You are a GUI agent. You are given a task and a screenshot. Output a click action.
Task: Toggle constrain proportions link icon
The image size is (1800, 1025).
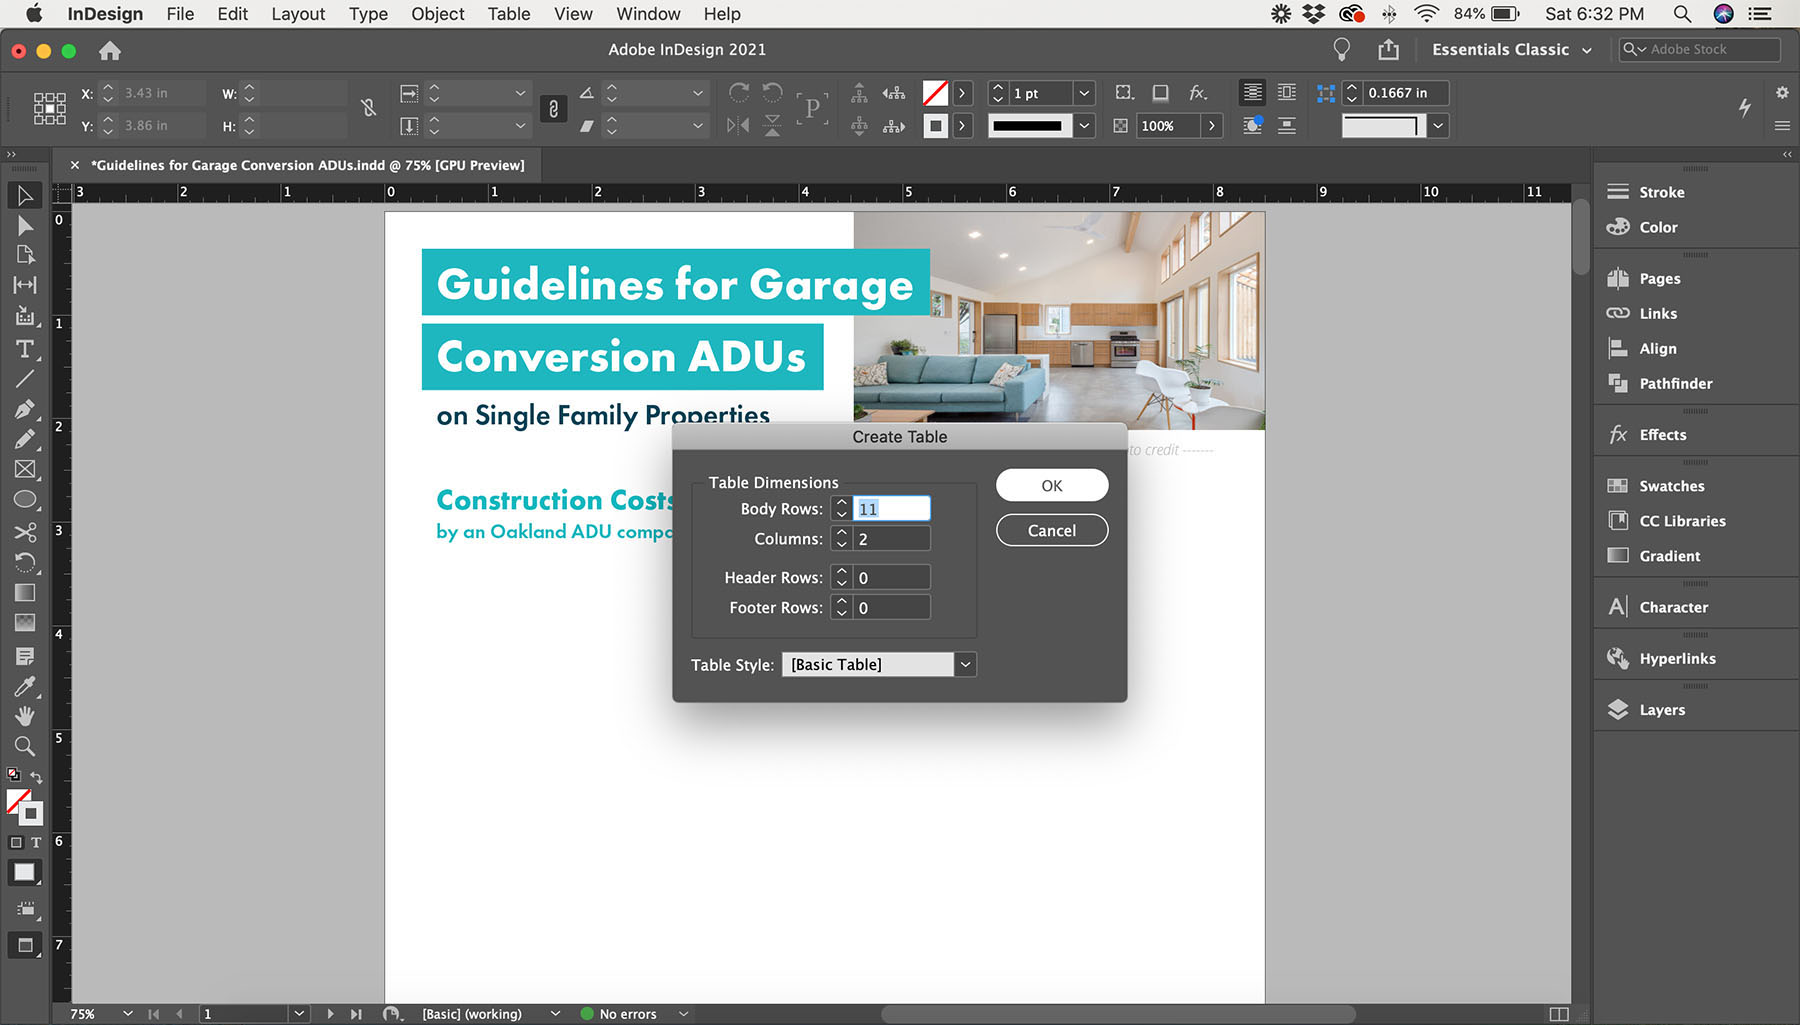click(x=368, y=108)
